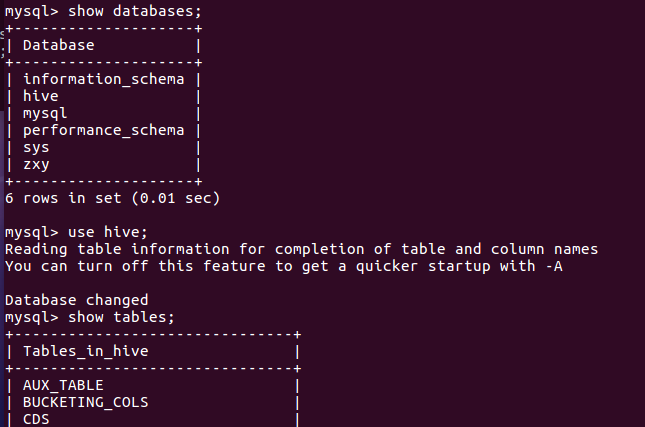Click the 'CDS' table entry
Viewport: 645px width, 427px height.
coord(36,419)
